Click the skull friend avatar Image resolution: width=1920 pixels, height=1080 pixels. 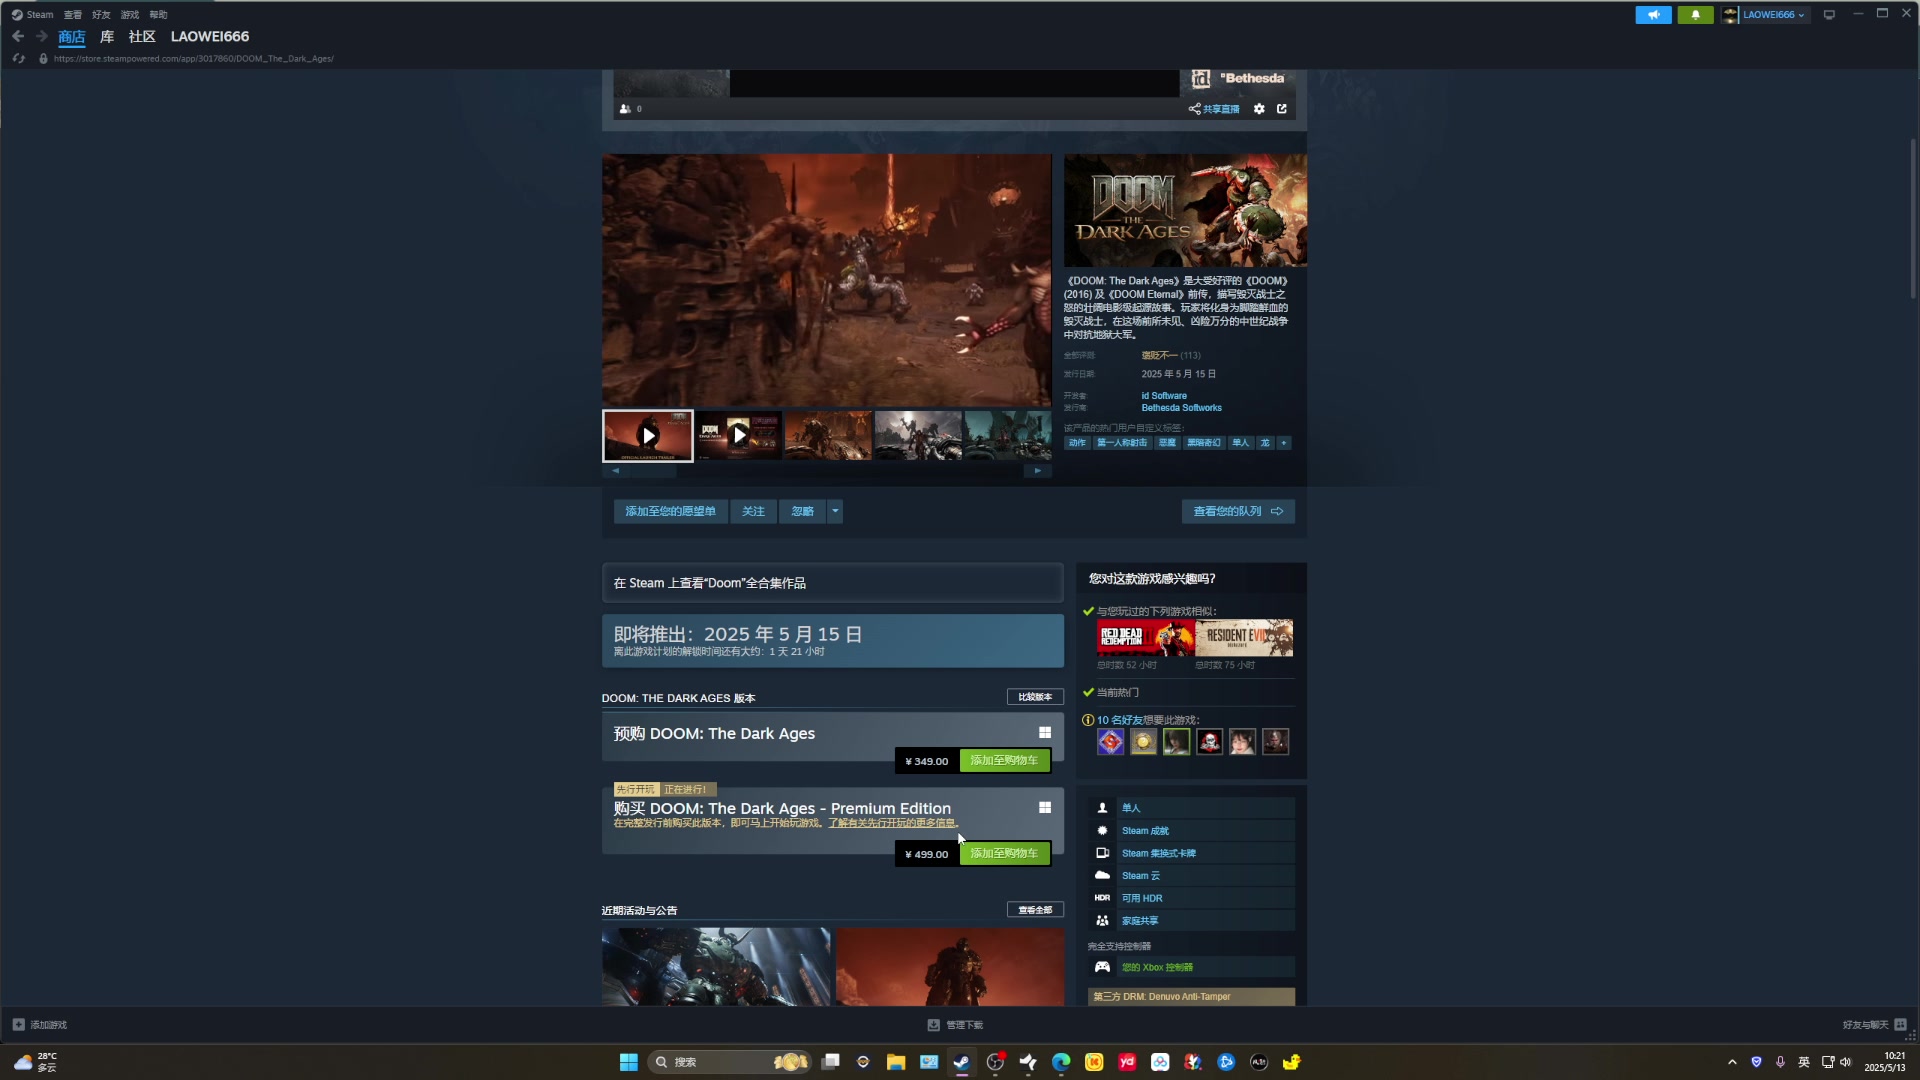point(1209,742)
